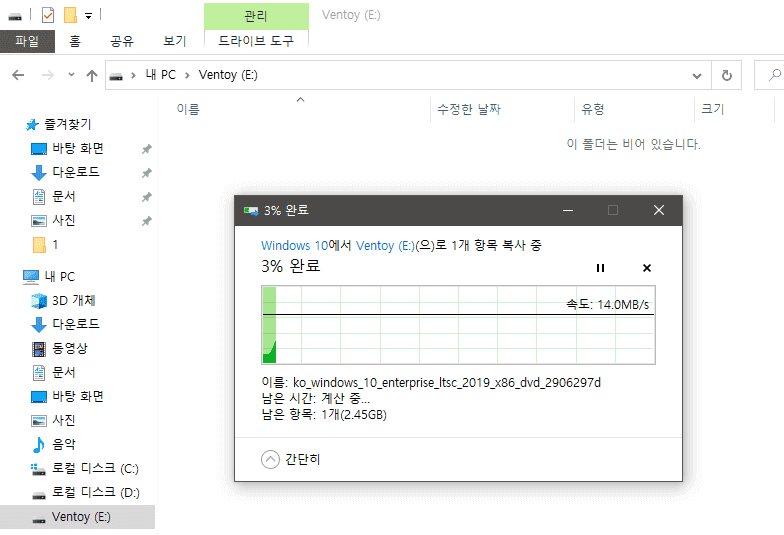Click the 속도: 14.0MB/s label
Screen dimensions: 784x535
click(608, 304)
